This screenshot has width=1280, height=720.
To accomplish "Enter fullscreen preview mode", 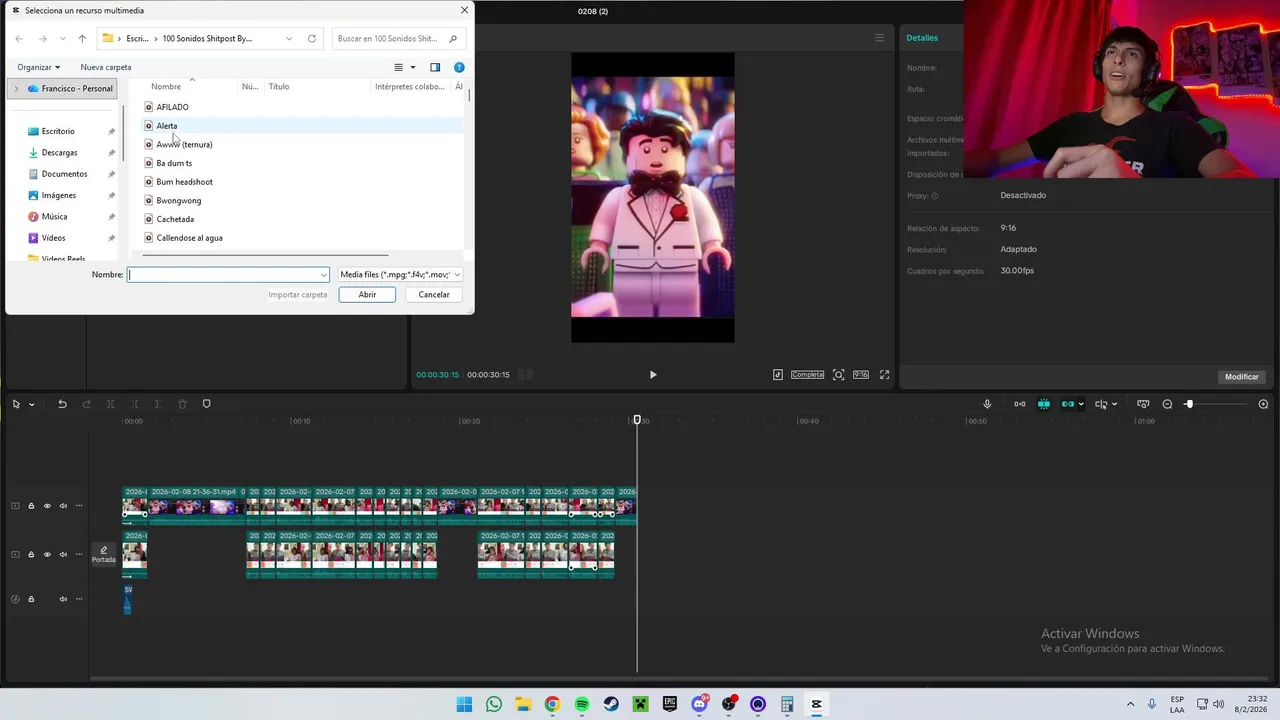I will (884, 375).
